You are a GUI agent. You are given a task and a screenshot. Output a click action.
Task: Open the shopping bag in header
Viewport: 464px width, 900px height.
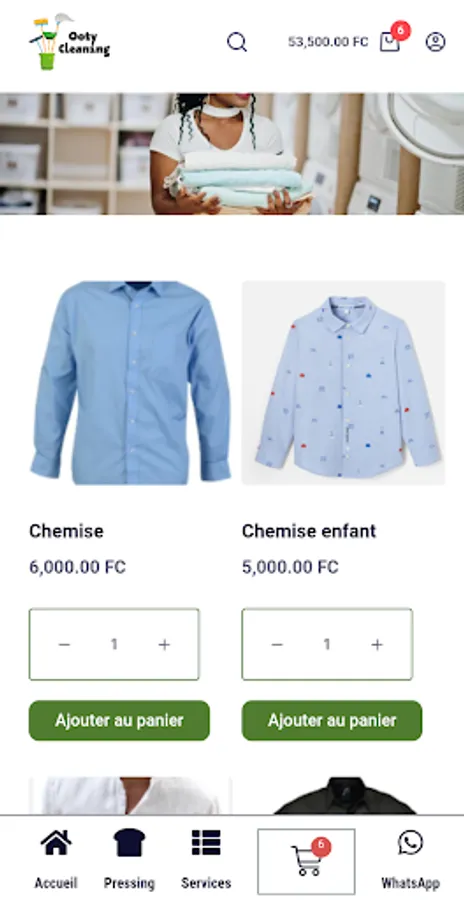(389, 42)
